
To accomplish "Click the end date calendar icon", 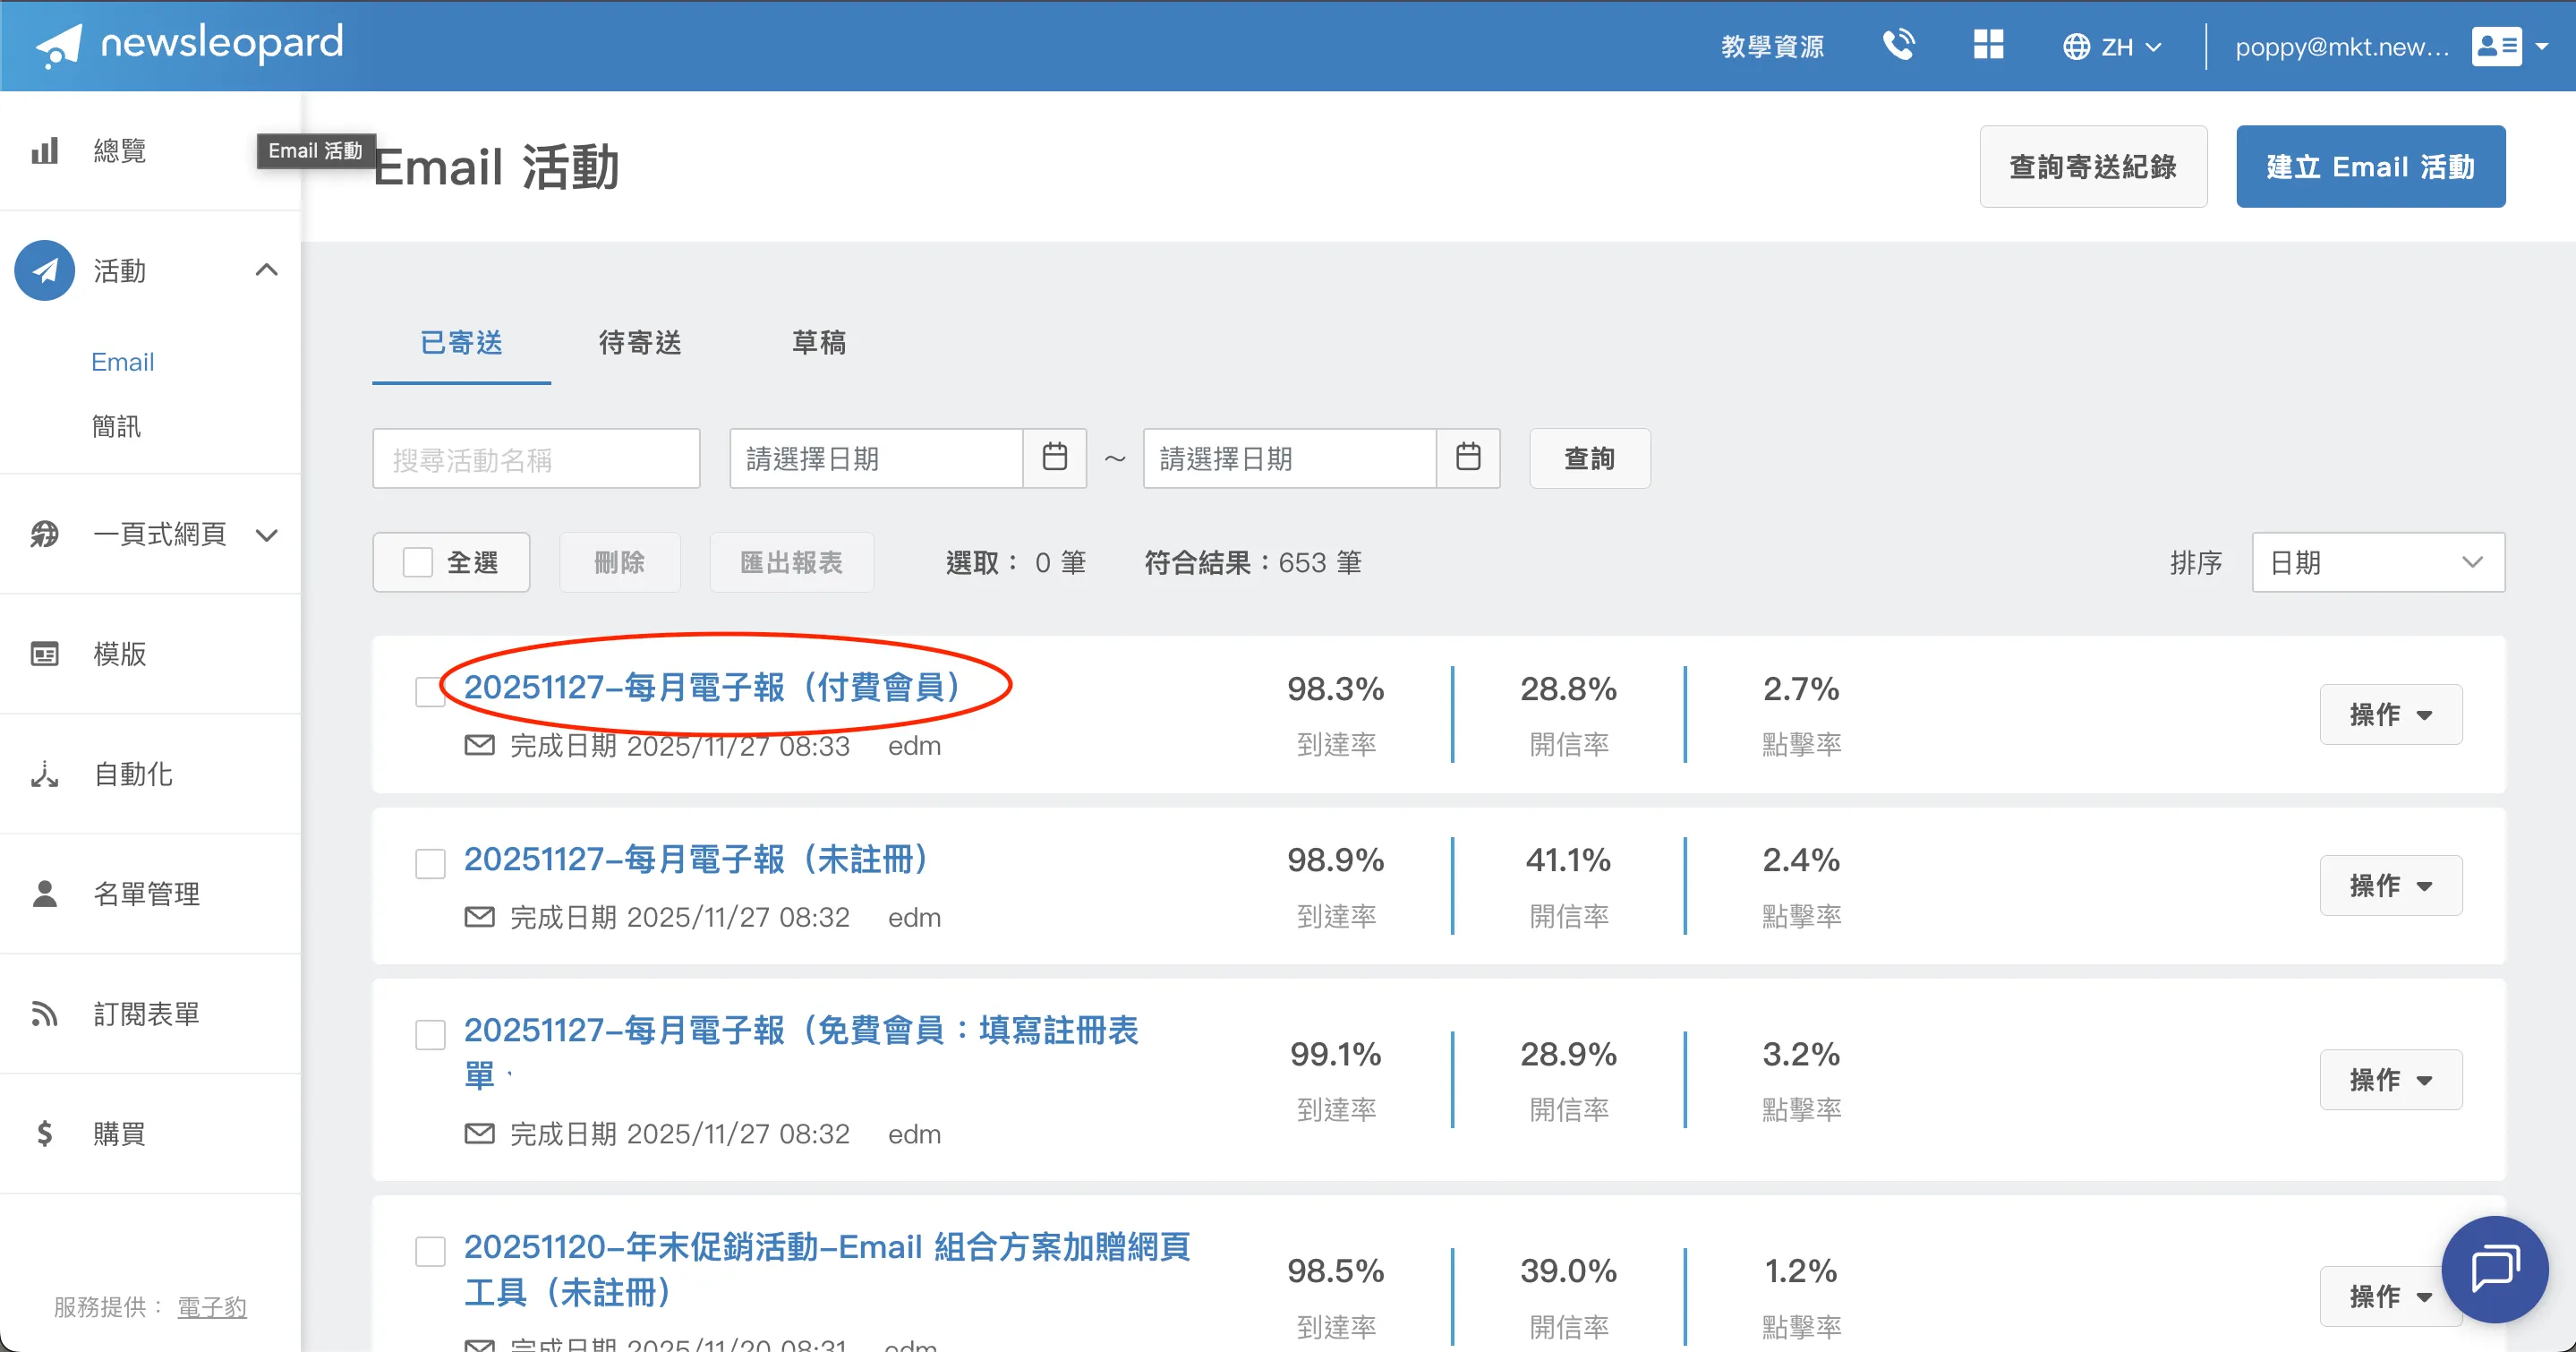I will 1467,458.
